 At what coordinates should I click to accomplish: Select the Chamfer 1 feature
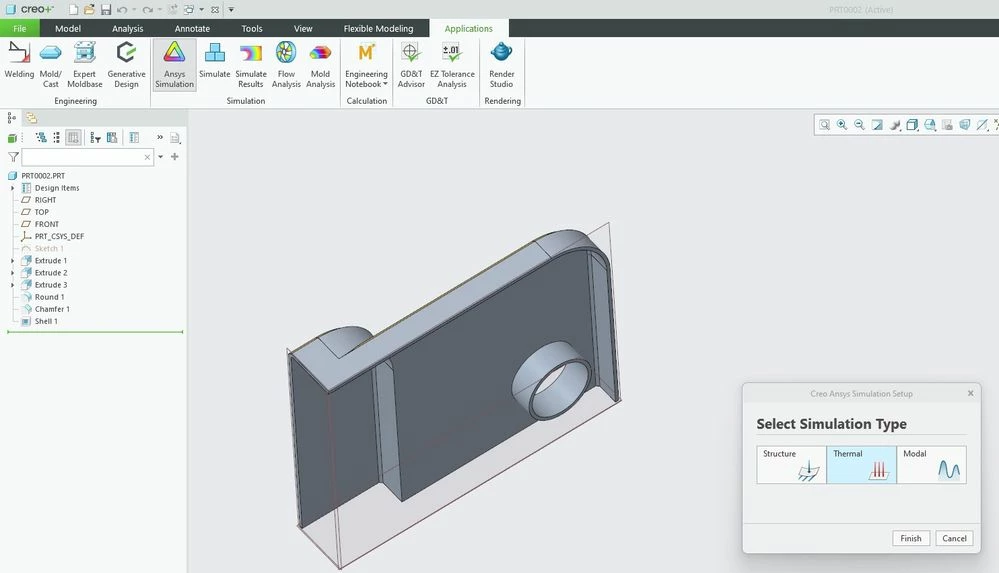52,309
